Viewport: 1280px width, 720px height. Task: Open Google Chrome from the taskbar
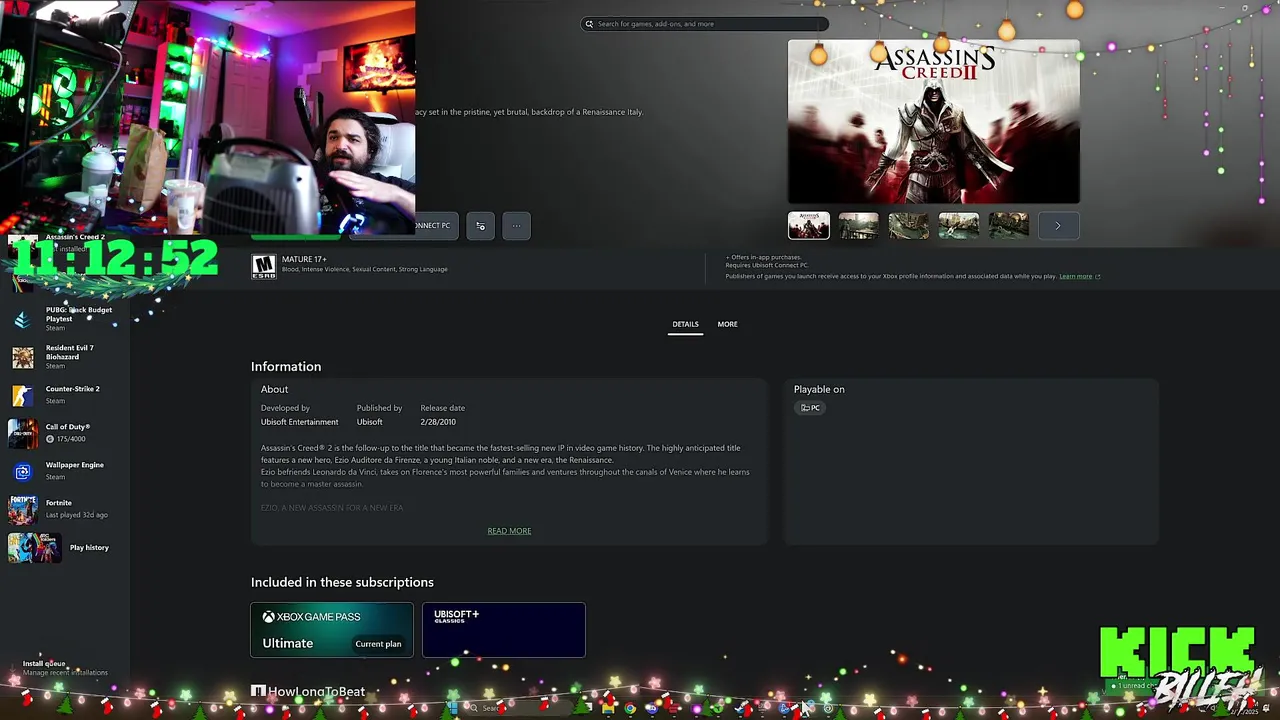[x=630, y=708]
